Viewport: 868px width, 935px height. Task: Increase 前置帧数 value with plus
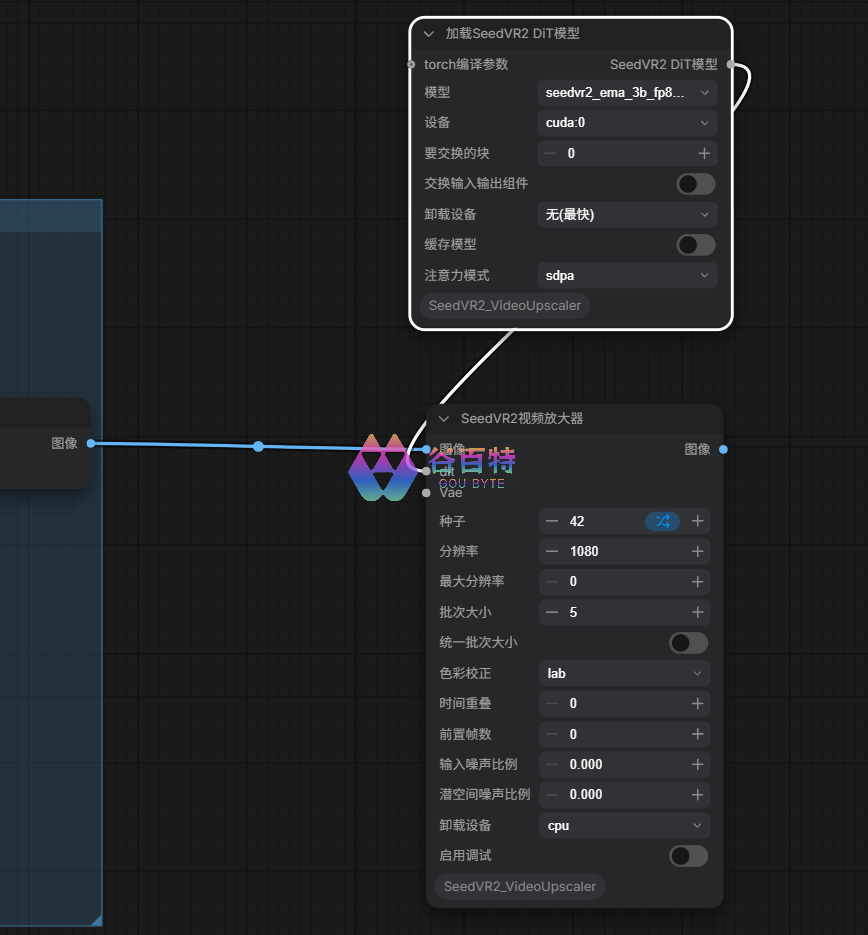(x=698, y=734)
